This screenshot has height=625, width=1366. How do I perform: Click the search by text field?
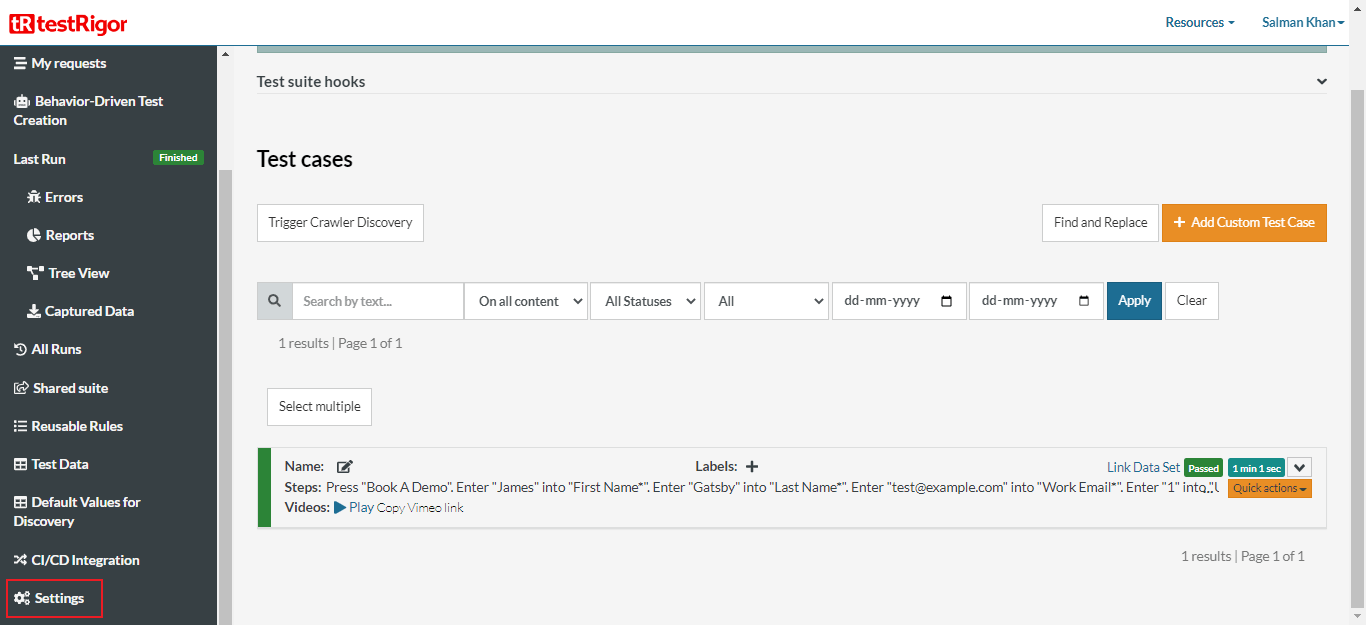[x=378, y=301]
